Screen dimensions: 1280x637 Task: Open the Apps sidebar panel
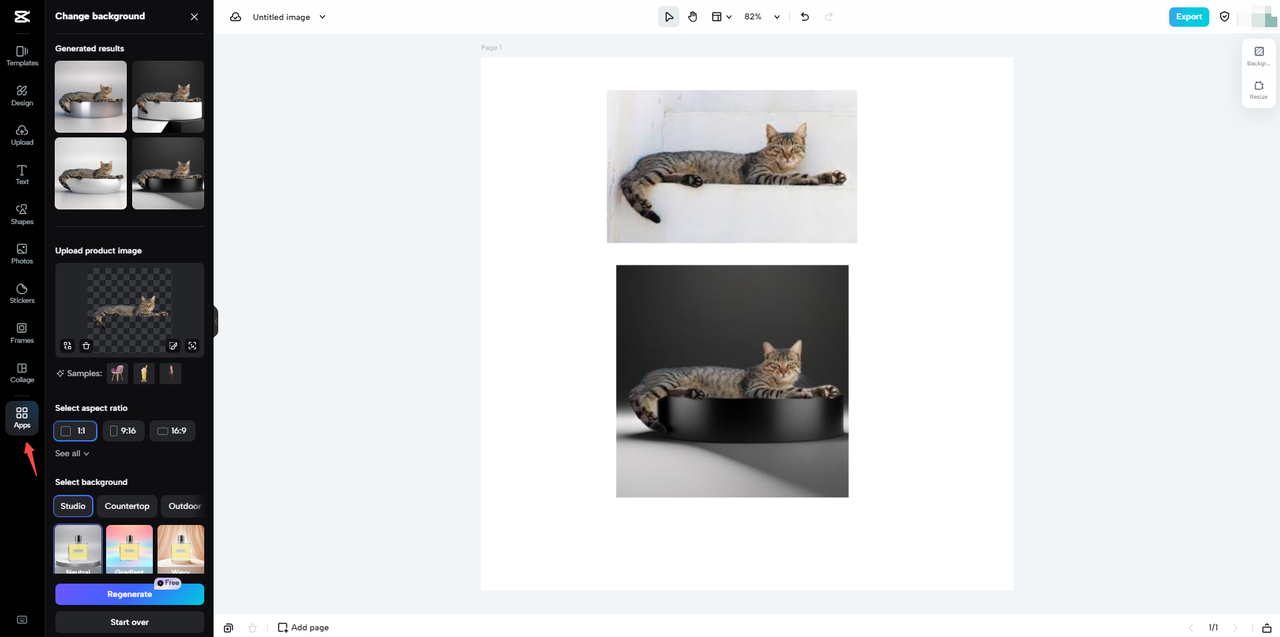coord(22,418)
